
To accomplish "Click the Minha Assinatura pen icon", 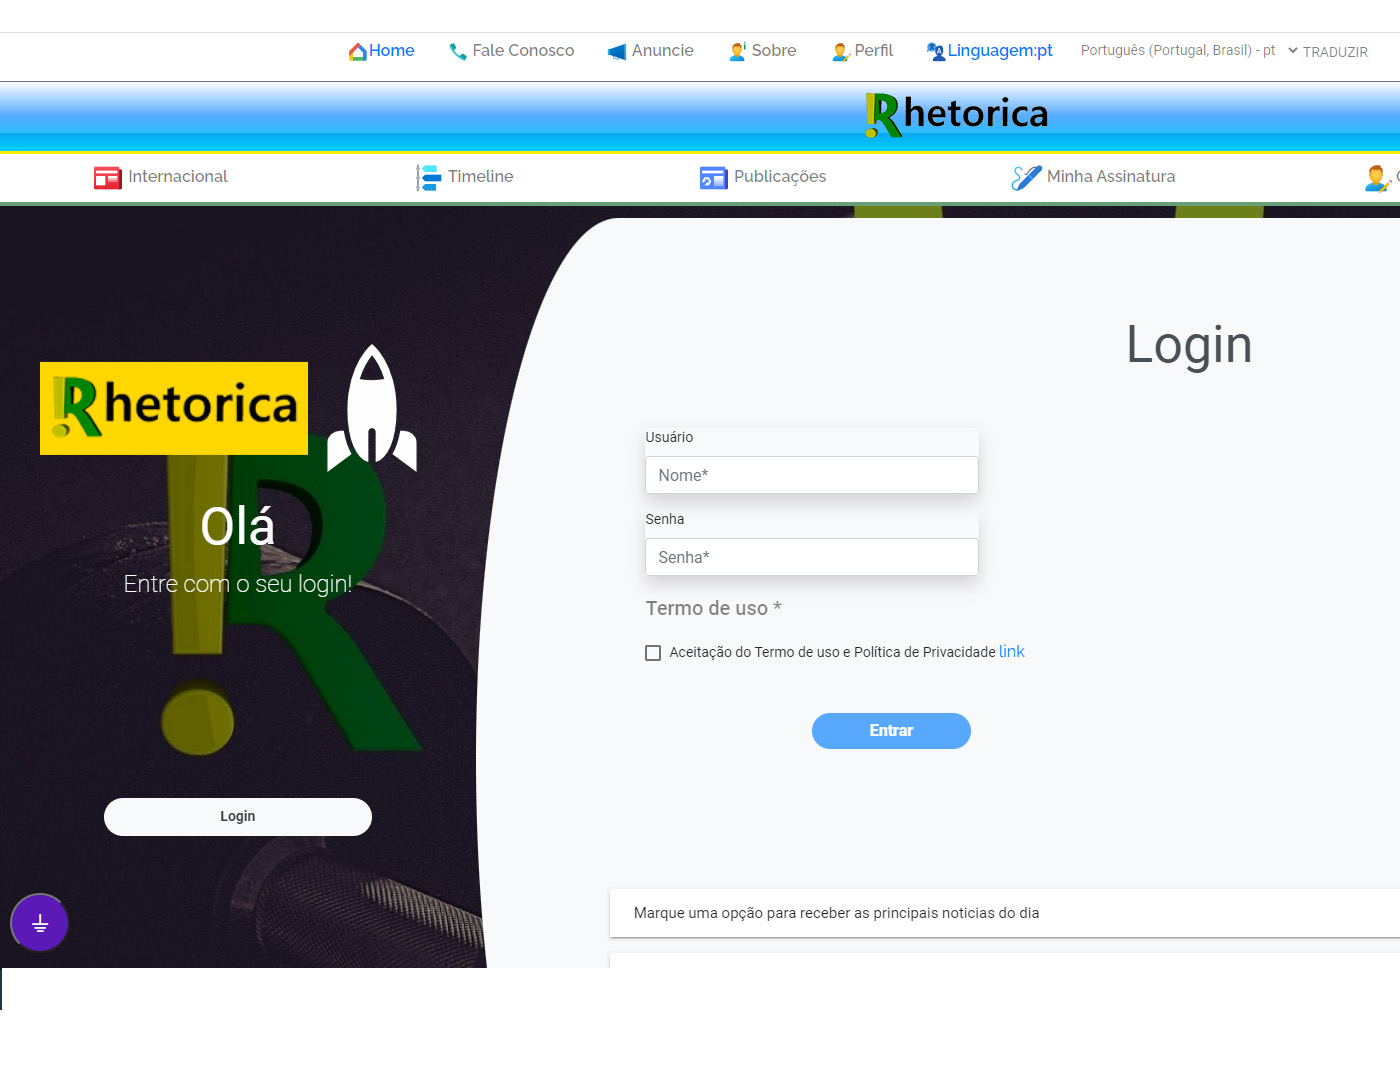I will click(1026, 178).
